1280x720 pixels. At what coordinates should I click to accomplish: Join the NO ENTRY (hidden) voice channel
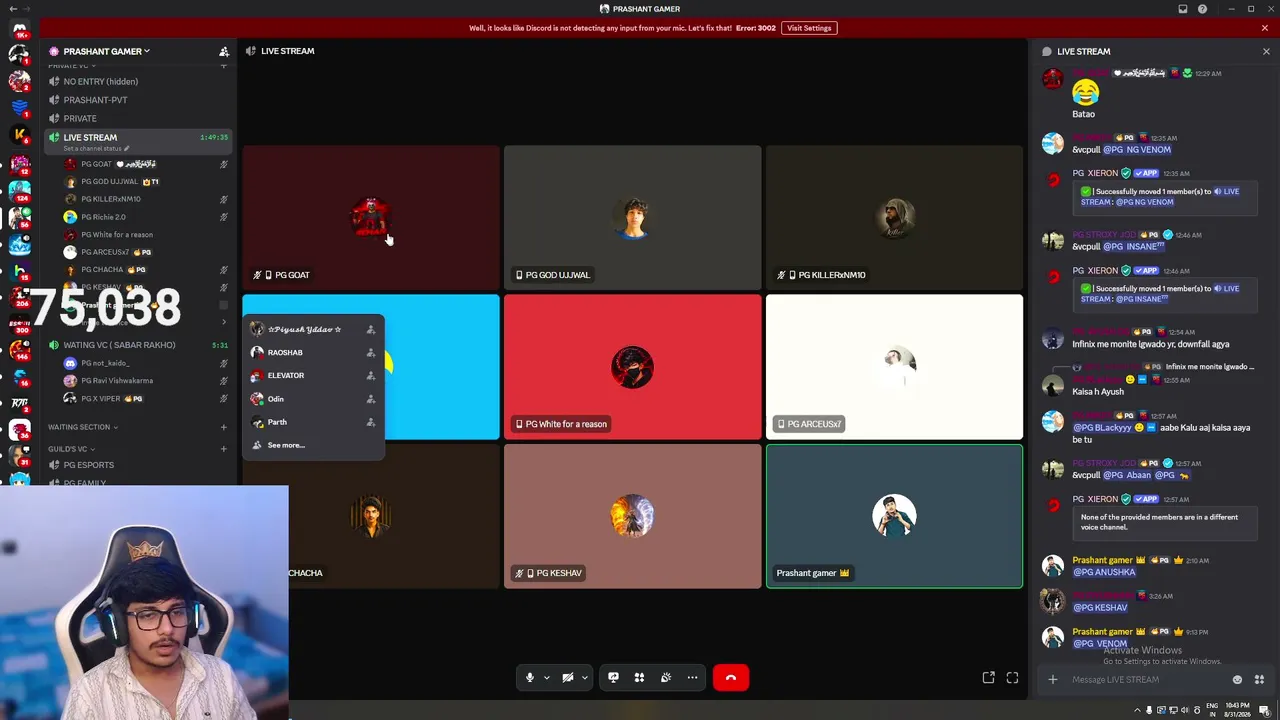coord(137,81)
